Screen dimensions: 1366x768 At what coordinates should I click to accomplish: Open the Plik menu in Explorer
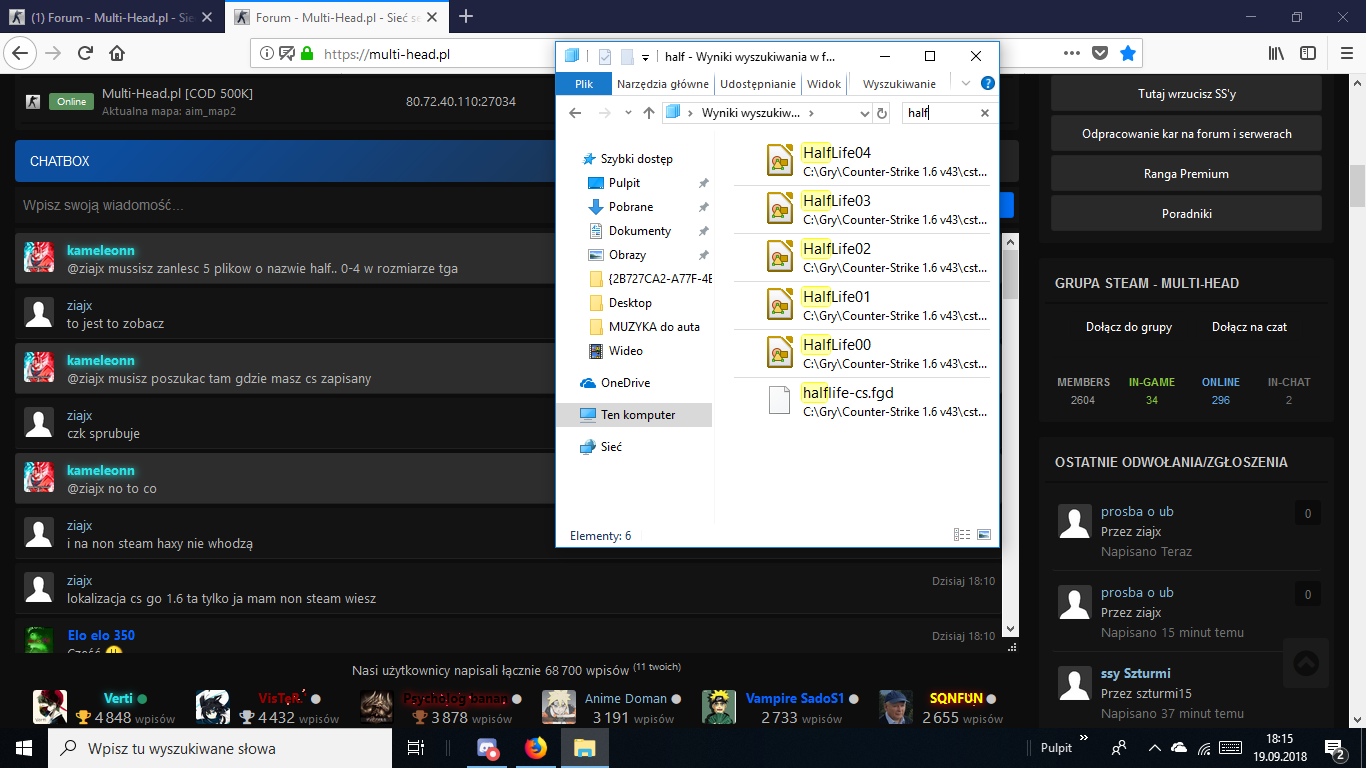585,84
